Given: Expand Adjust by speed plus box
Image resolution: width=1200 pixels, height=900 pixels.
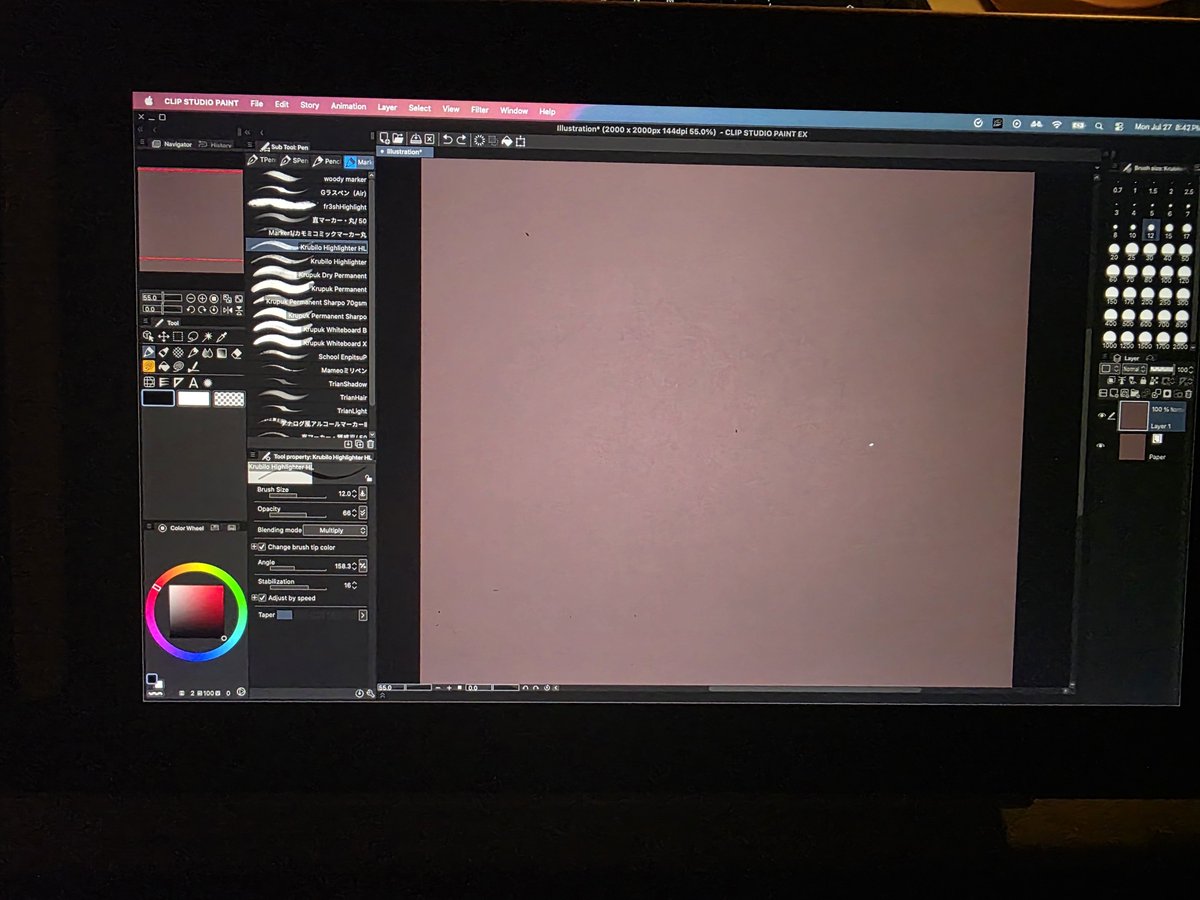Looking at the screenshot, I should 254,598.
